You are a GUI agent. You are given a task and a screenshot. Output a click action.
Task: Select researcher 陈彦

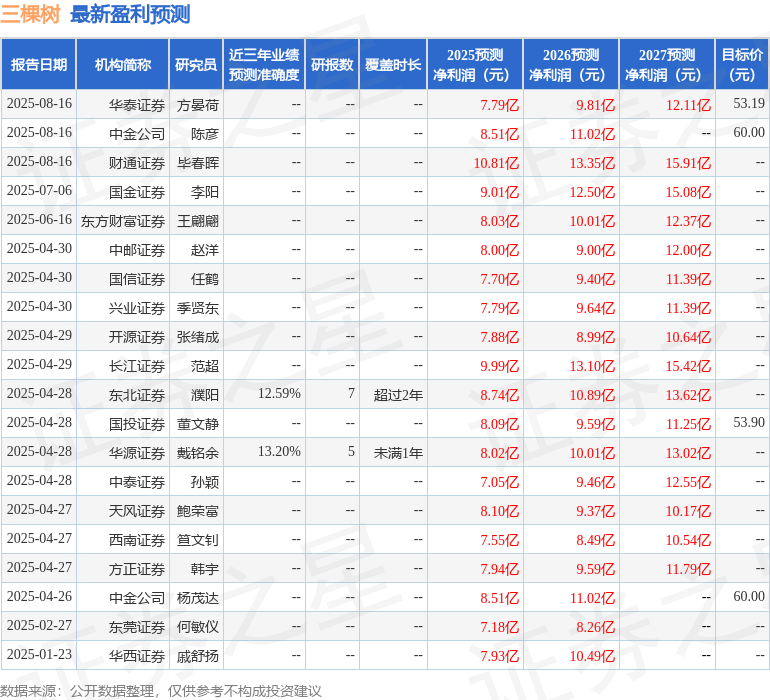(x=205, y=134)
